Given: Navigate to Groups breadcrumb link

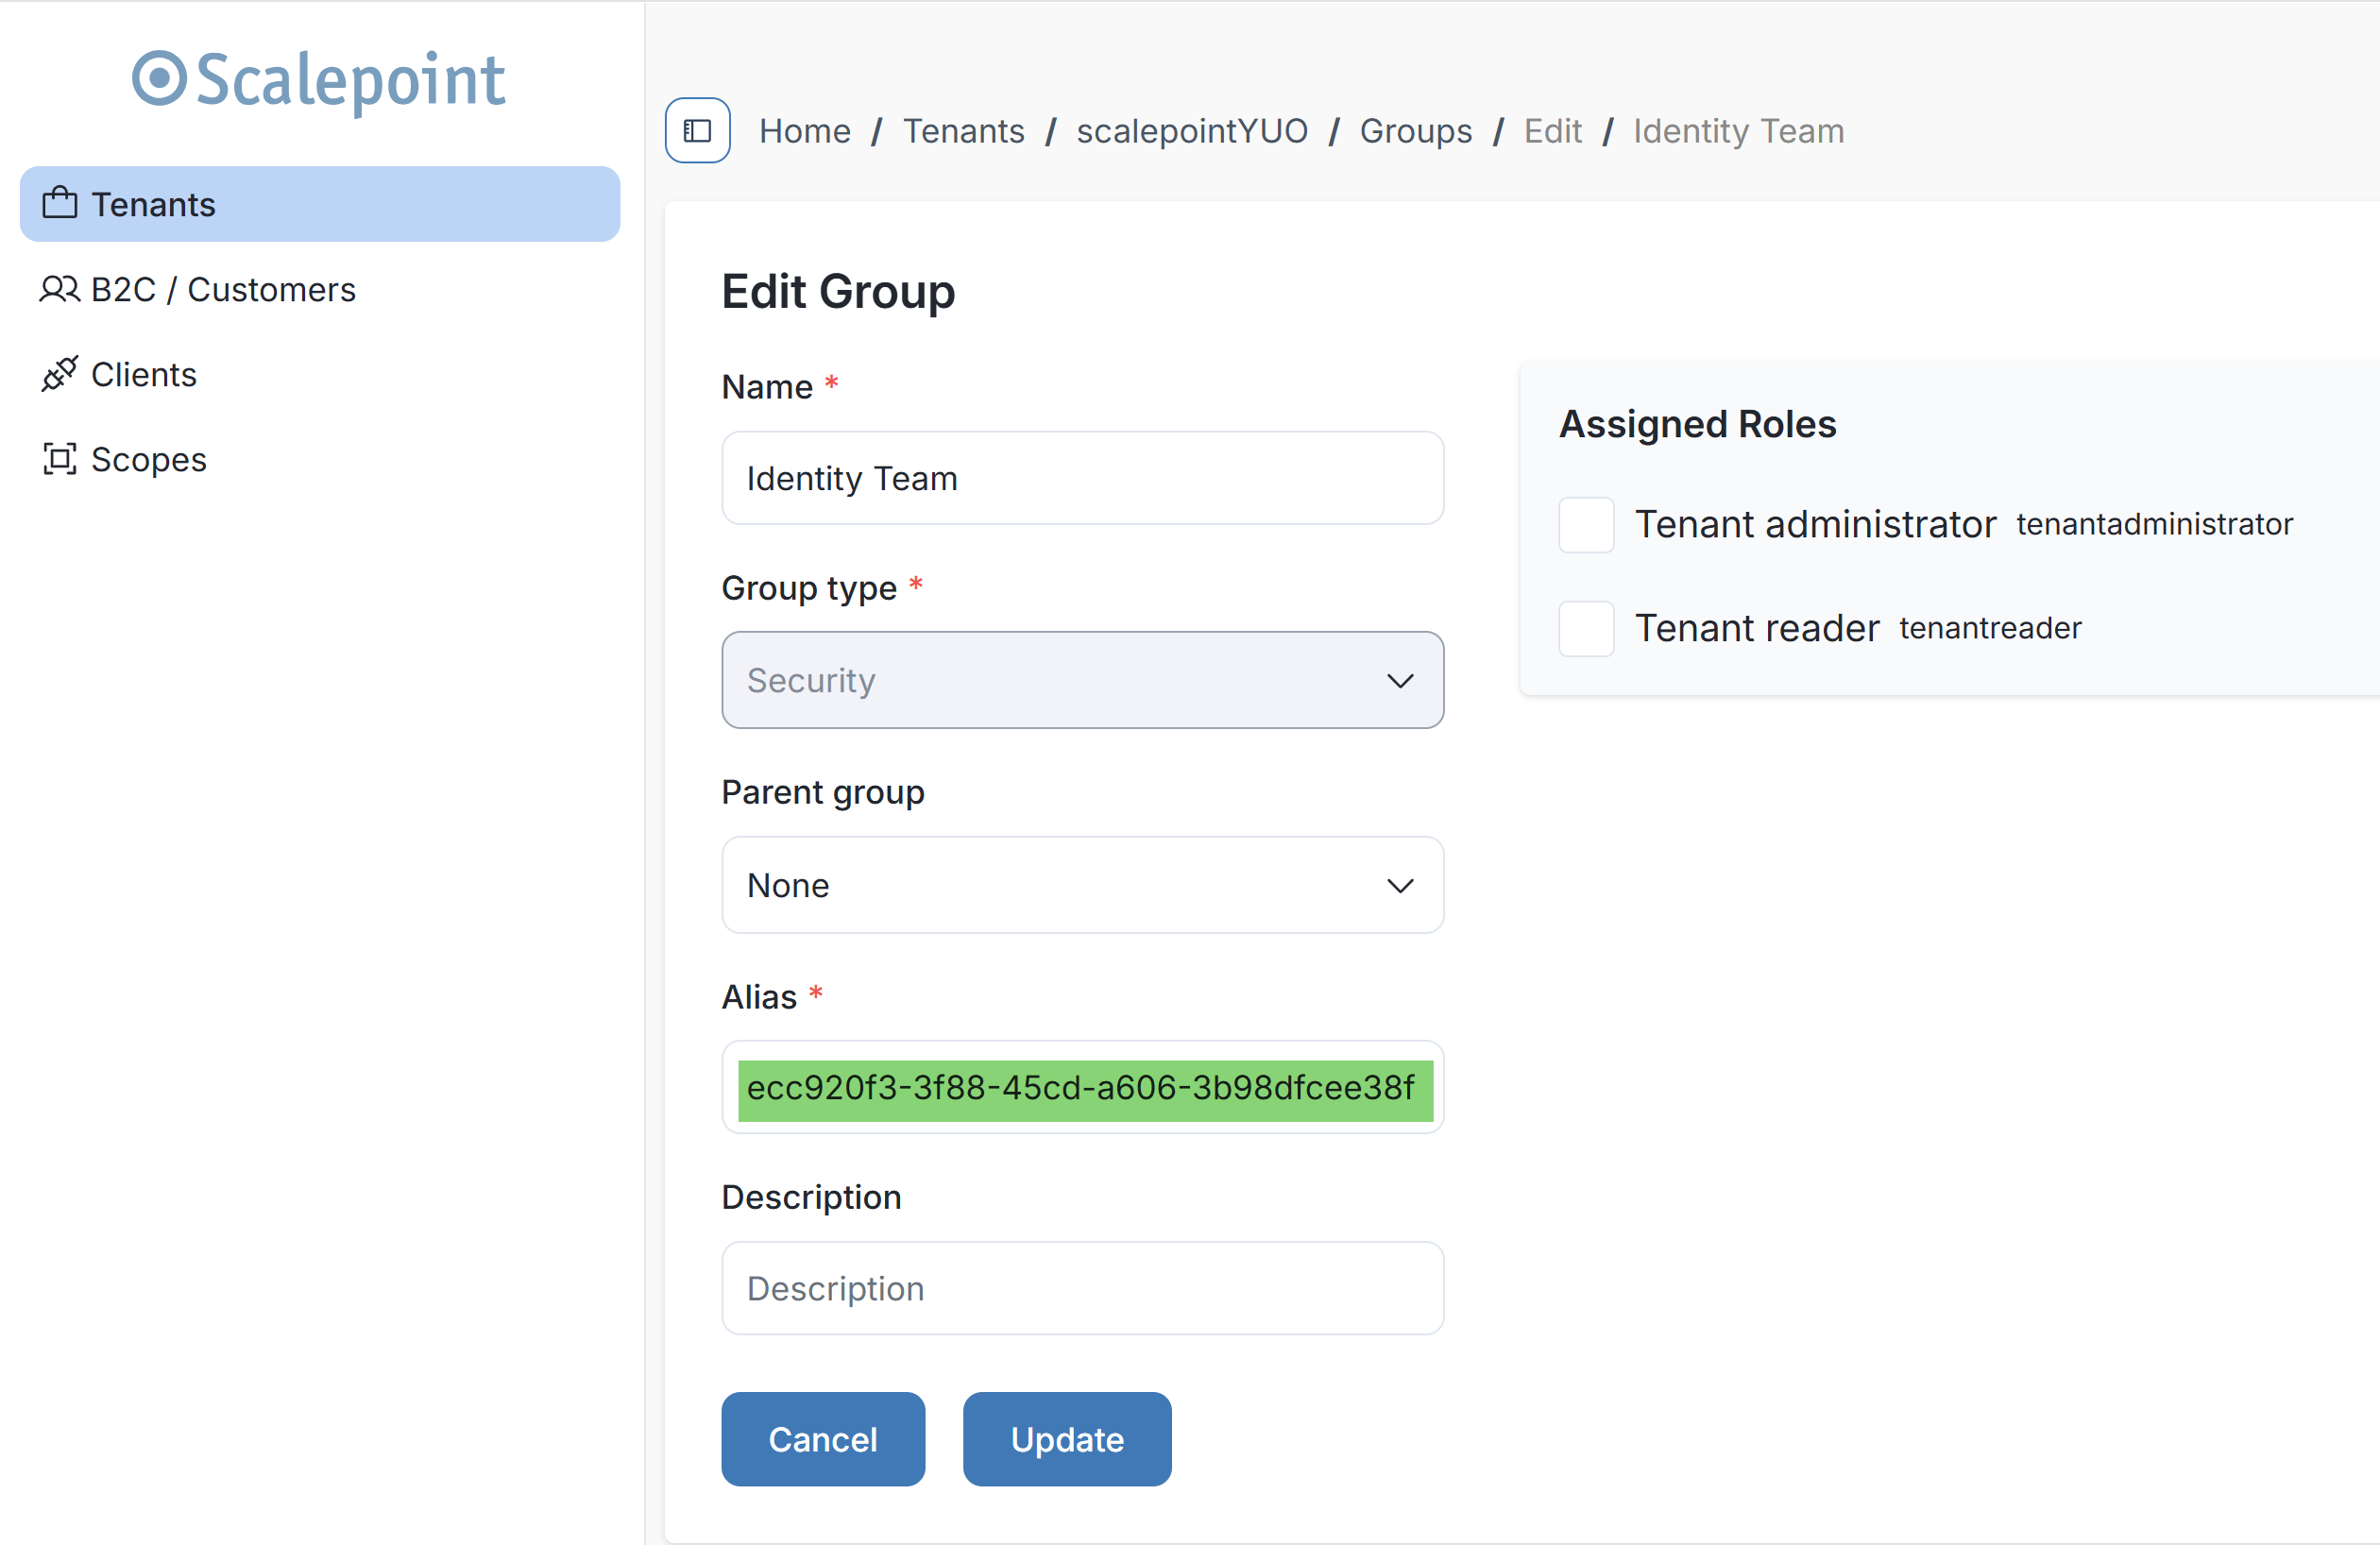Looking at the screenshot, I should coord(1415,131).
